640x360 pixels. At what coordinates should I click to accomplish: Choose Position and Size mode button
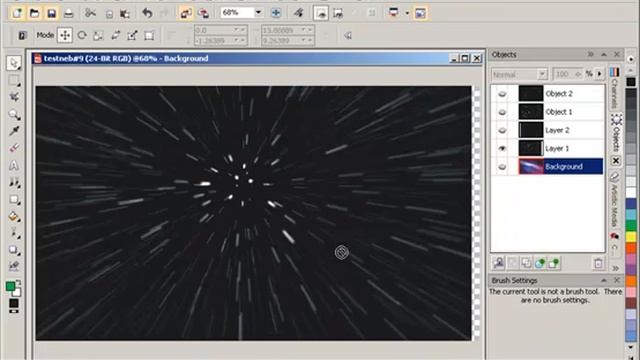pos(65,35)
